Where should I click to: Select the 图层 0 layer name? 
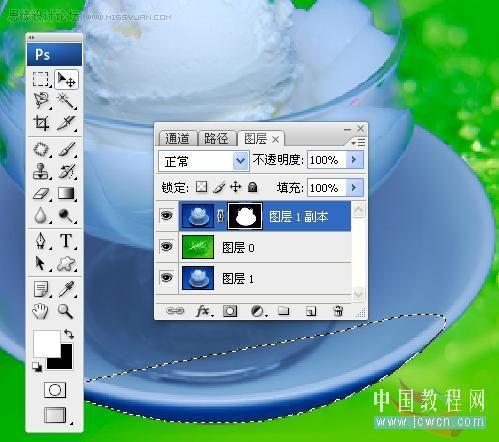tap(238, 248)
